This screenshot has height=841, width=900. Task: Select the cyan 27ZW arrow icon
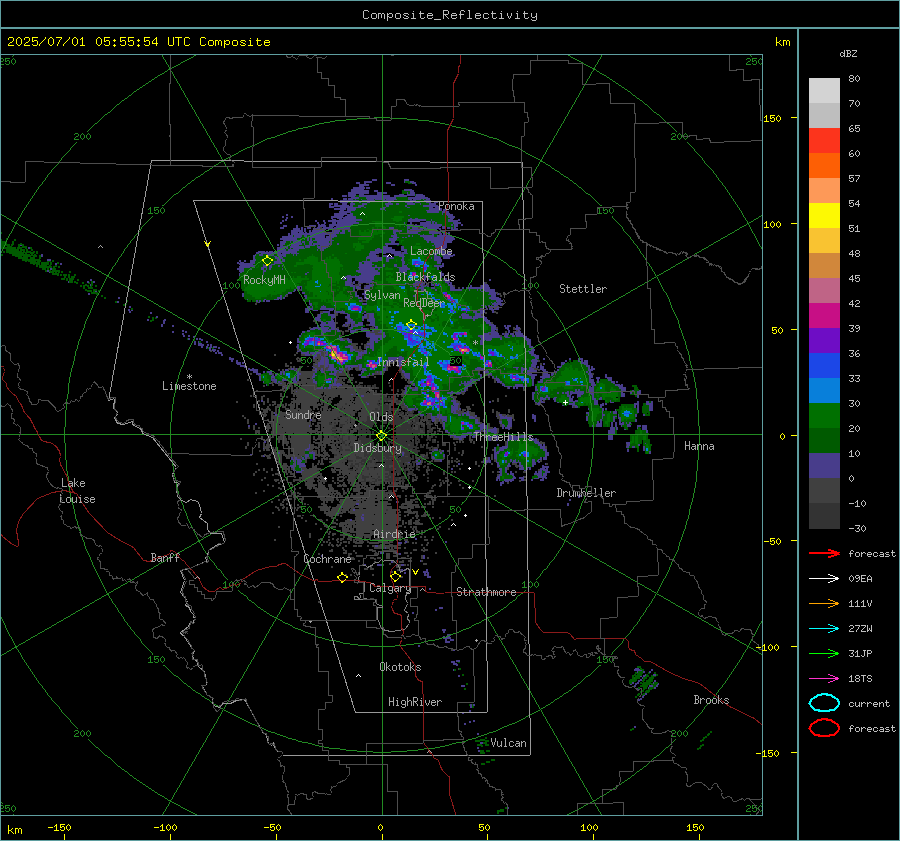pos(824,629)
